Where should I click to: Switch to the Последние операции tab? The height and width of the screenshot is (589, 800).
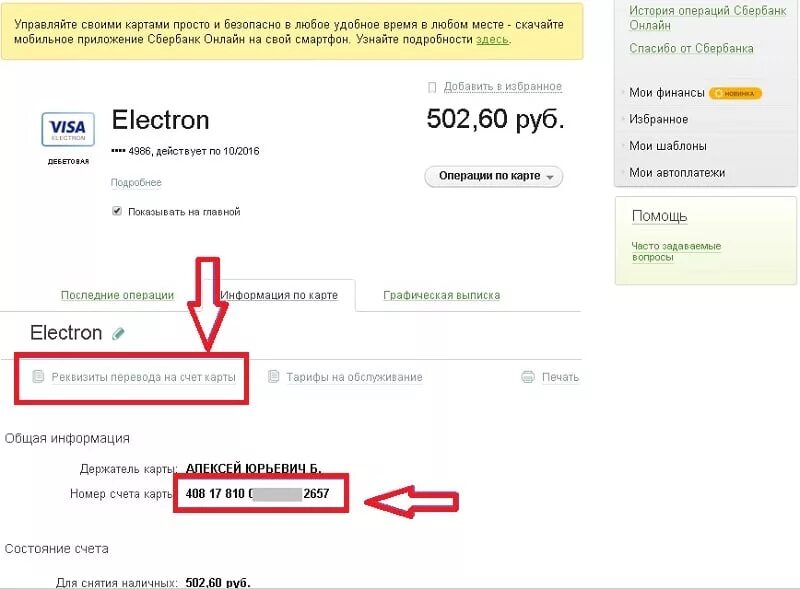tap(117, 295)
